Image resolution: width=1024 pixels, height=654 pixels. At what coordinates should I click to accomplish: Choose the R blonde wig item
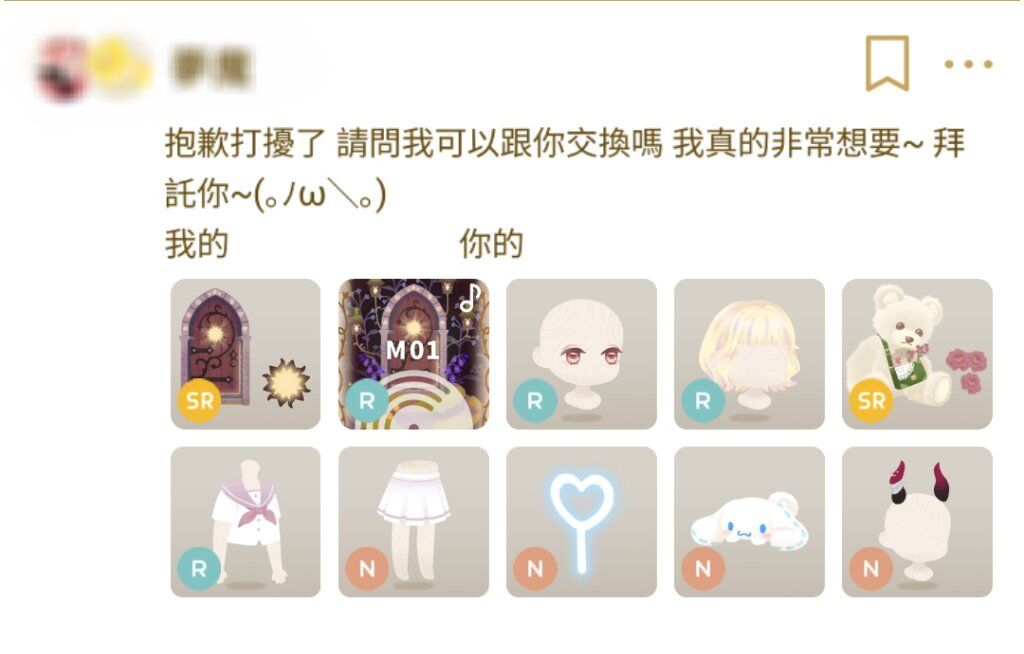pyautogui.click(x=749, y=354)
